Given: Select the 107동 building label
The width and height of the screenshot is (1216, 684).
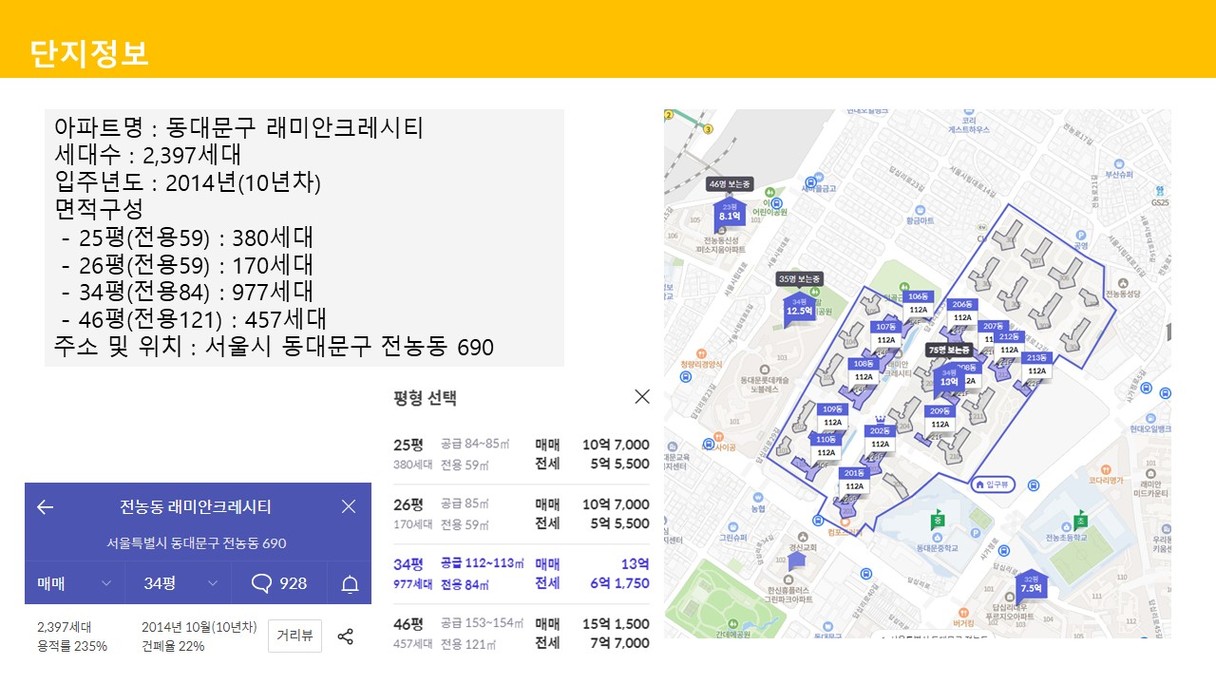Looking at the screenshot, I should tap(886, 333).
